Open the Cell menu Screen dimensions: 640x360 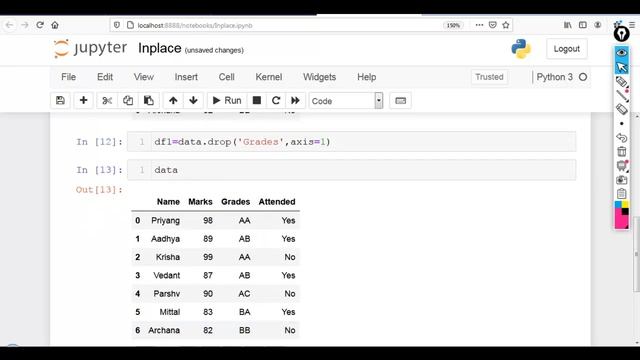click(227, 77)
